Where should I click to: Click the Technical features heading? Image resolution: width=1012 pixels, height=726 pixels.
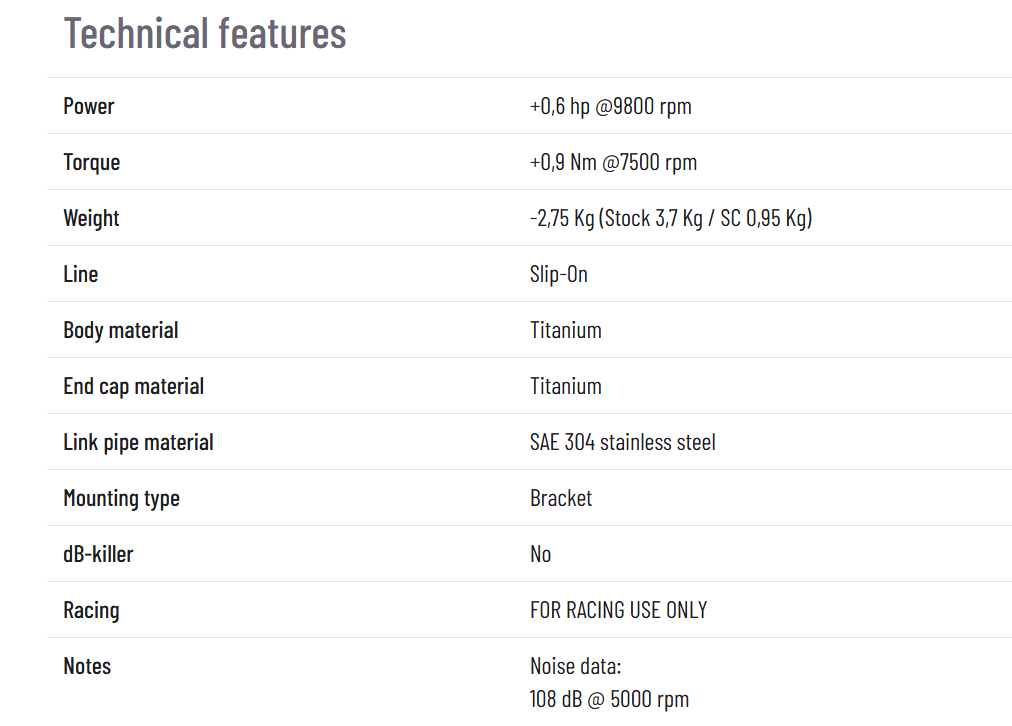tap(205, 33)
